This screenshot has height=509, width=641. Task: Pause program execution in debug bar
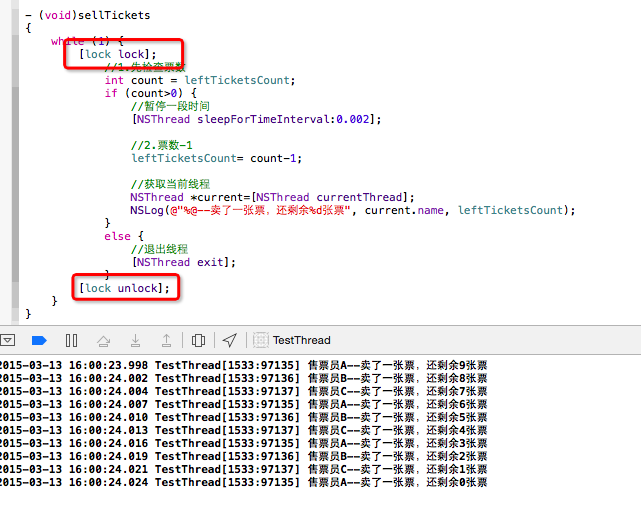(71, 340)
